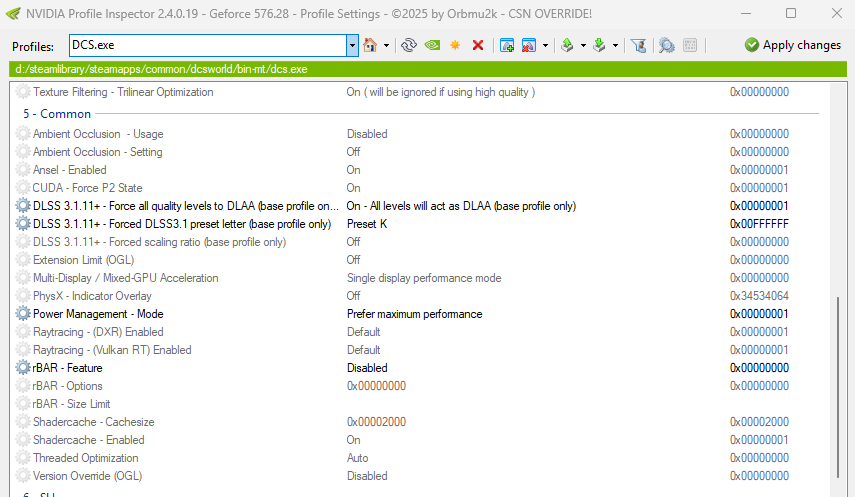Click the 0x34534064 hex value

[759, 296]
